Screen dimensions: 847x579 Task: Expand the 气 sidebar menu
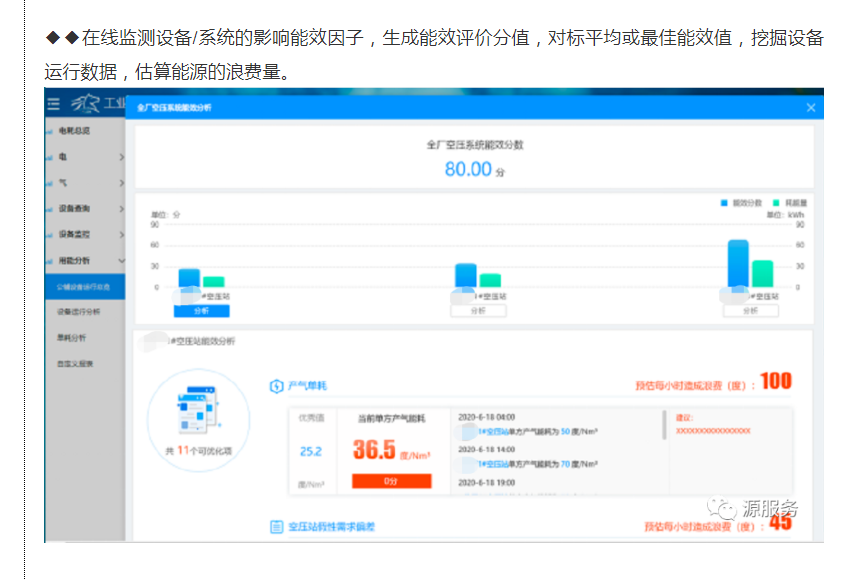(121, 183)
